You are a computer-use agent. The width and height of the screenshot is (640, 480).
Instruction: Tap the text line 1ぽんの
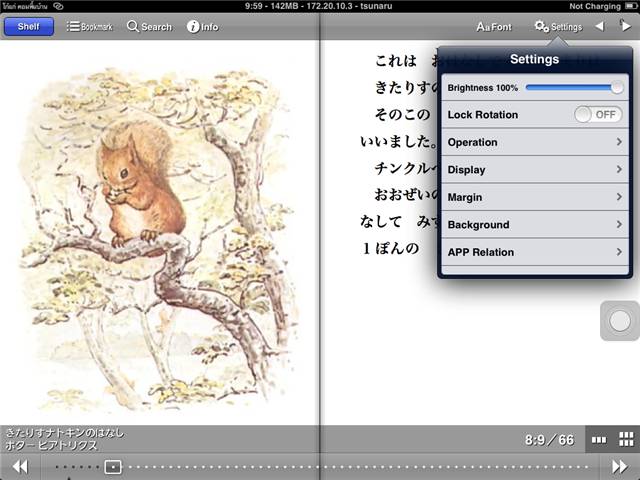point(391,248)
